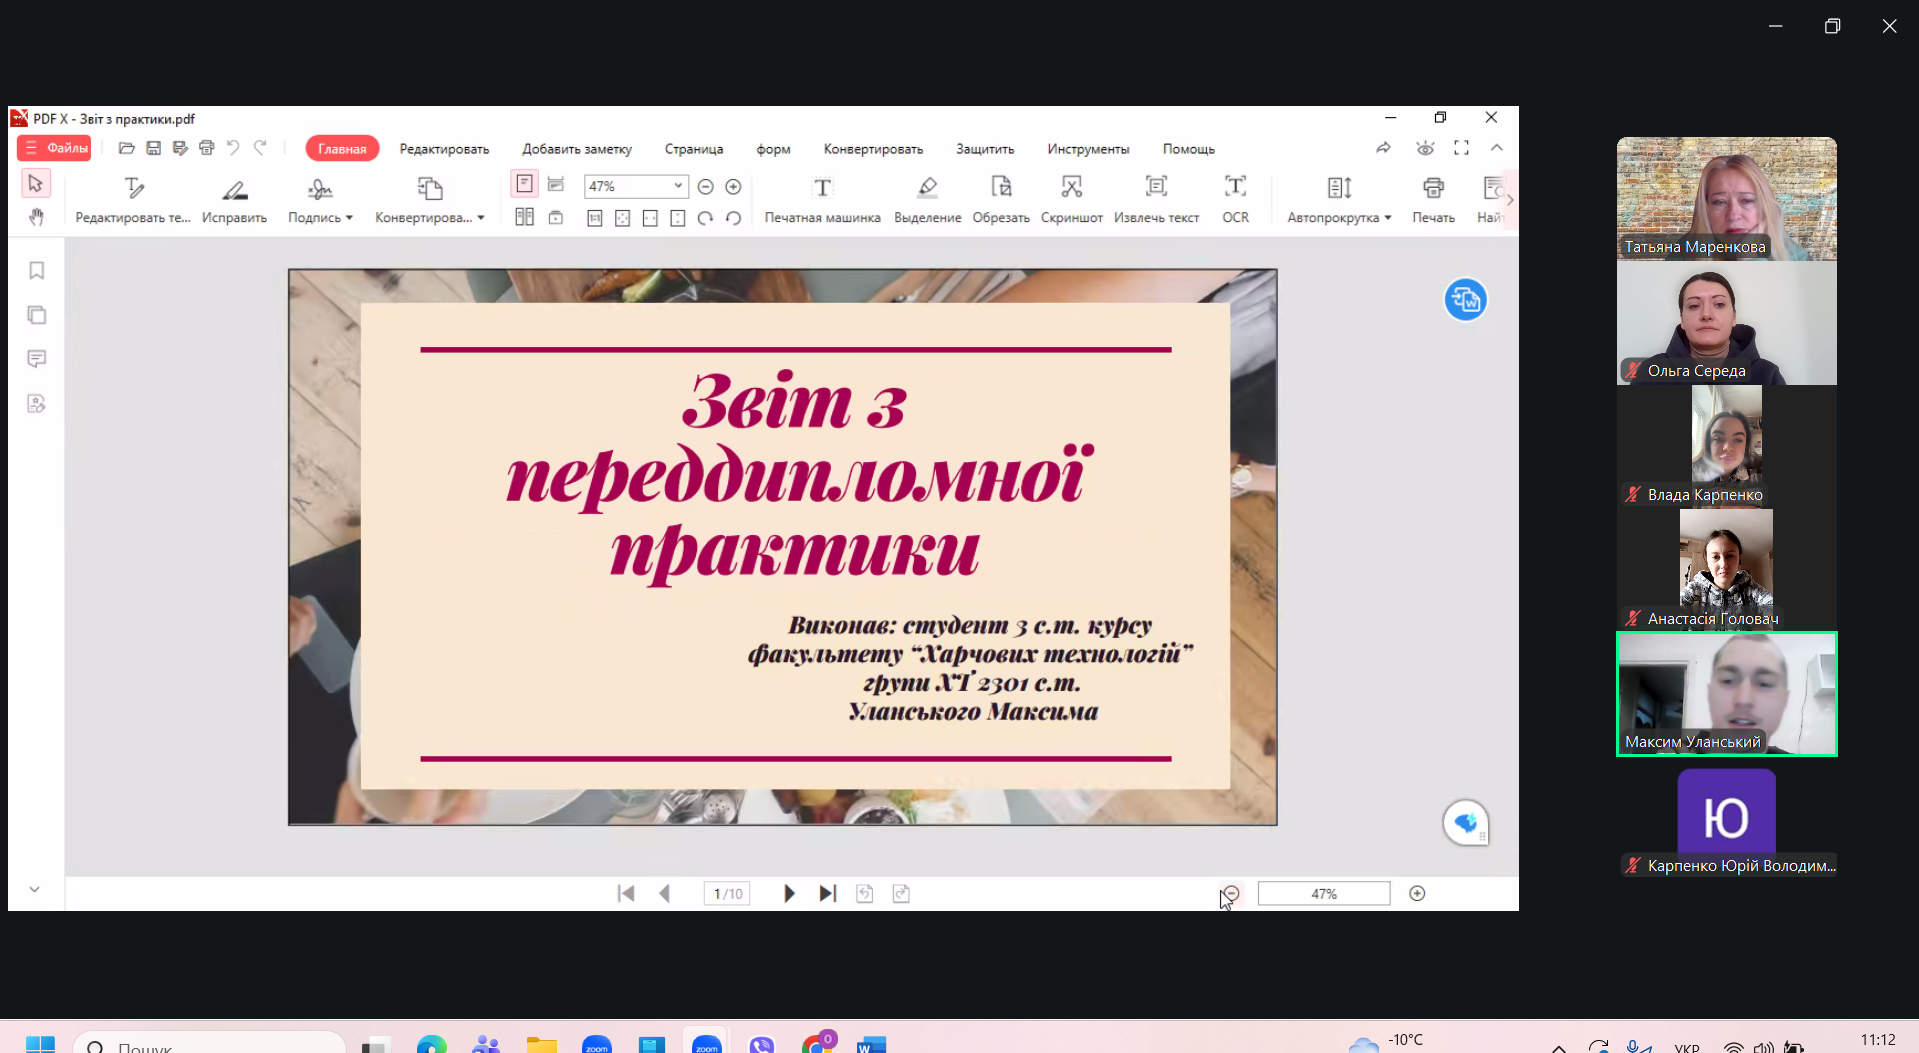The height and width of the screenshot is (1053, 1919).
Task: Click zoom in plus at bottom bar
Action: [x=1417, y=894]
